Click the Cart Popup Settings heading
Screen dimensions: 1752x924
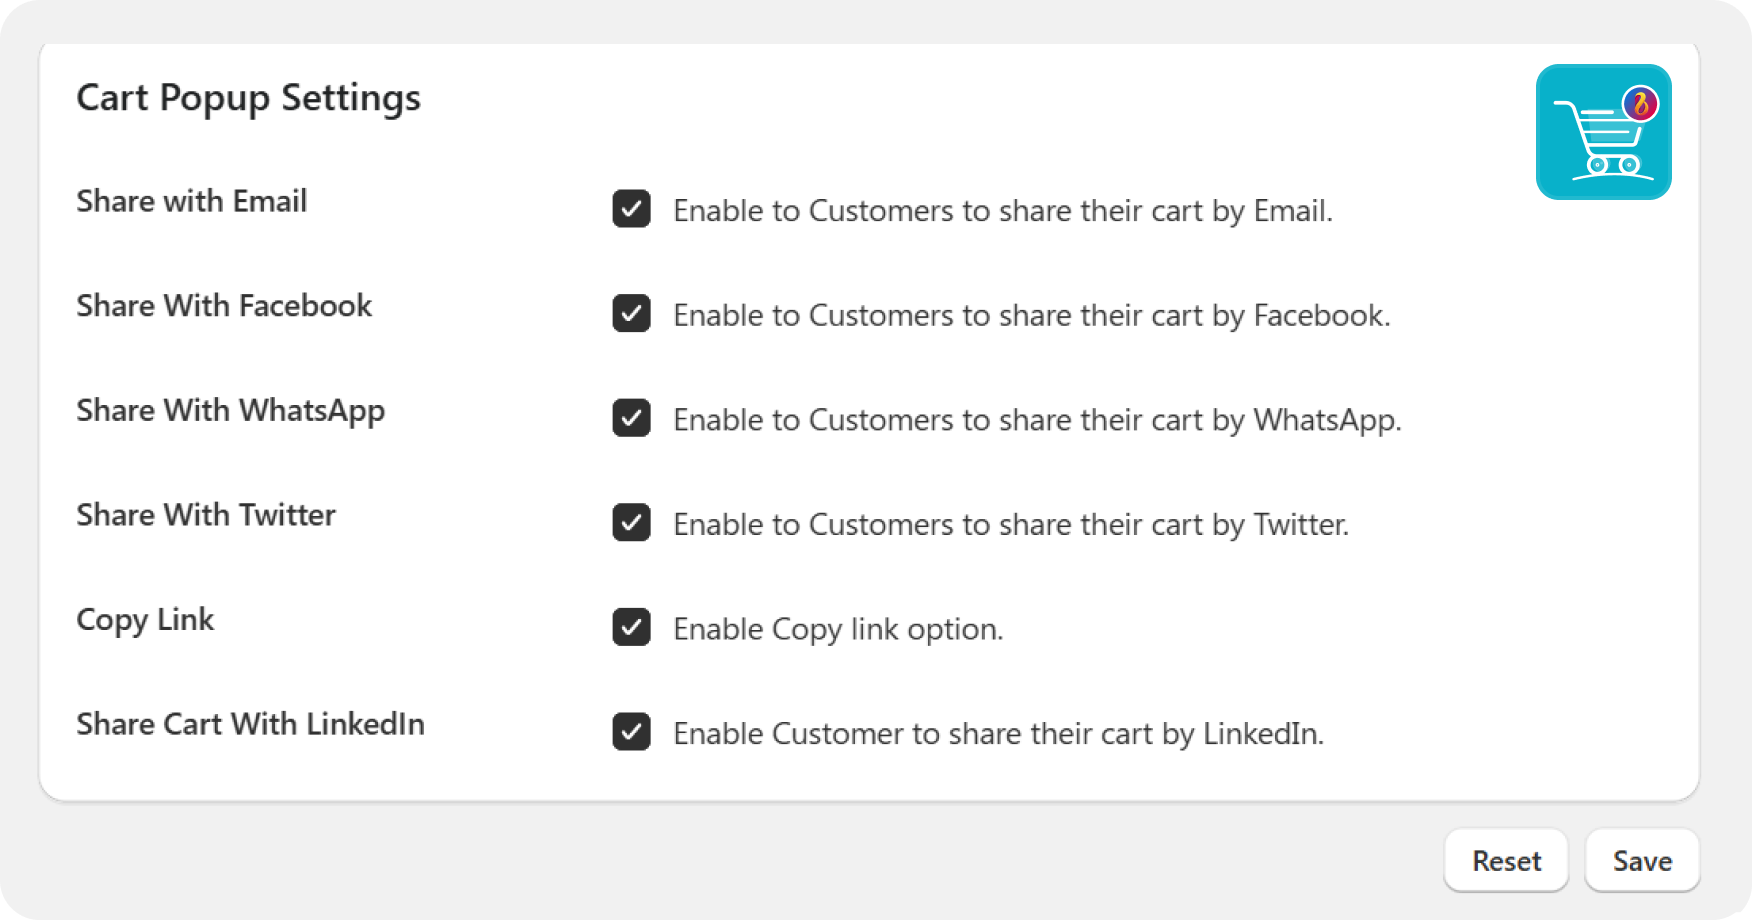click(248, 98)
